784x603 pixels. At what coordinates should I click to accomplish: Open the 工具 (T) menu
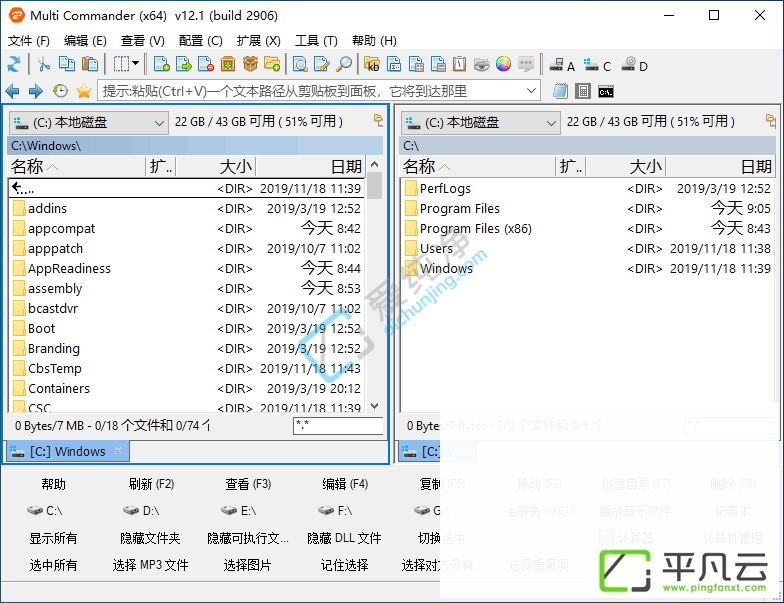[x=316, y=40]
